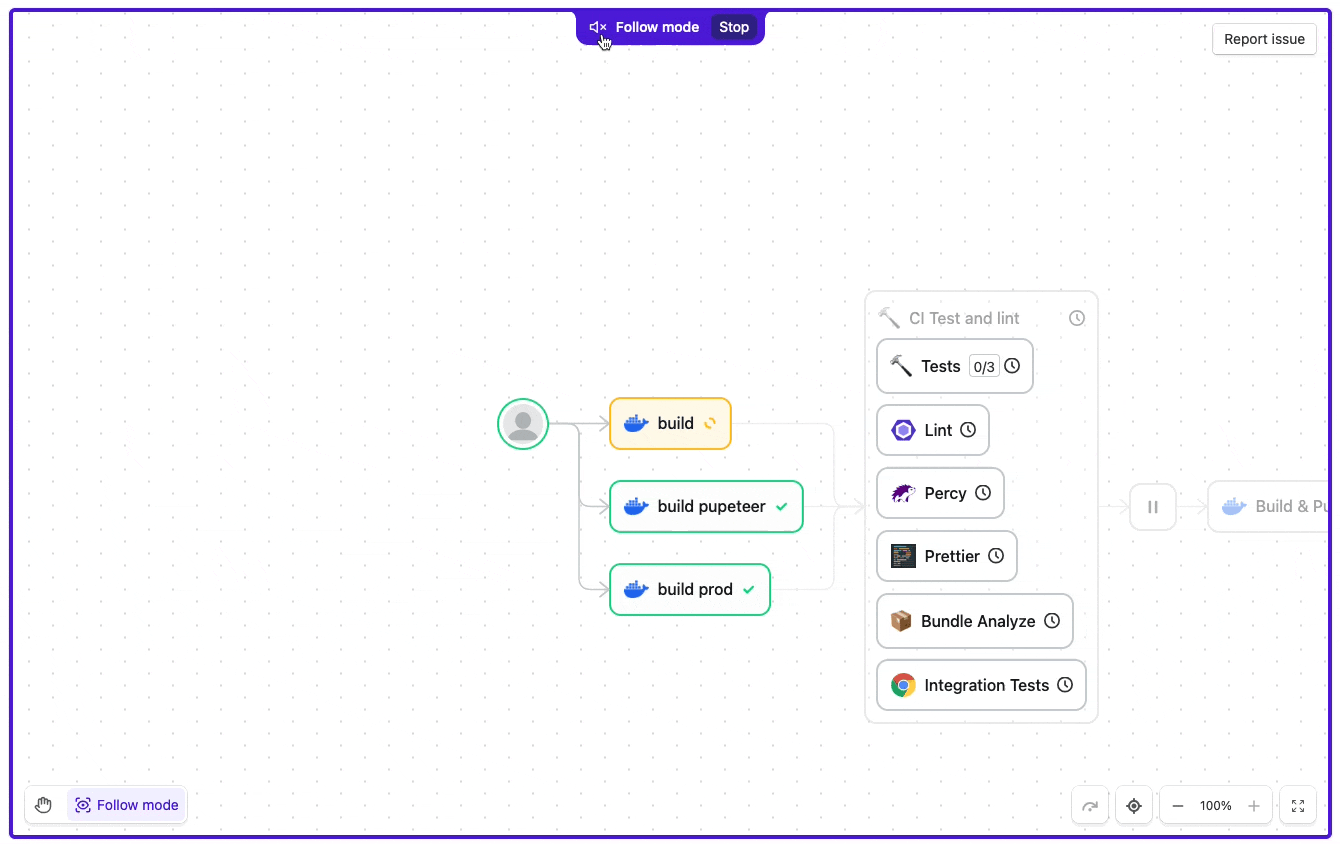Select the Percy hedgehog icon
1340x844 pixels.
[x=903, y=492]
